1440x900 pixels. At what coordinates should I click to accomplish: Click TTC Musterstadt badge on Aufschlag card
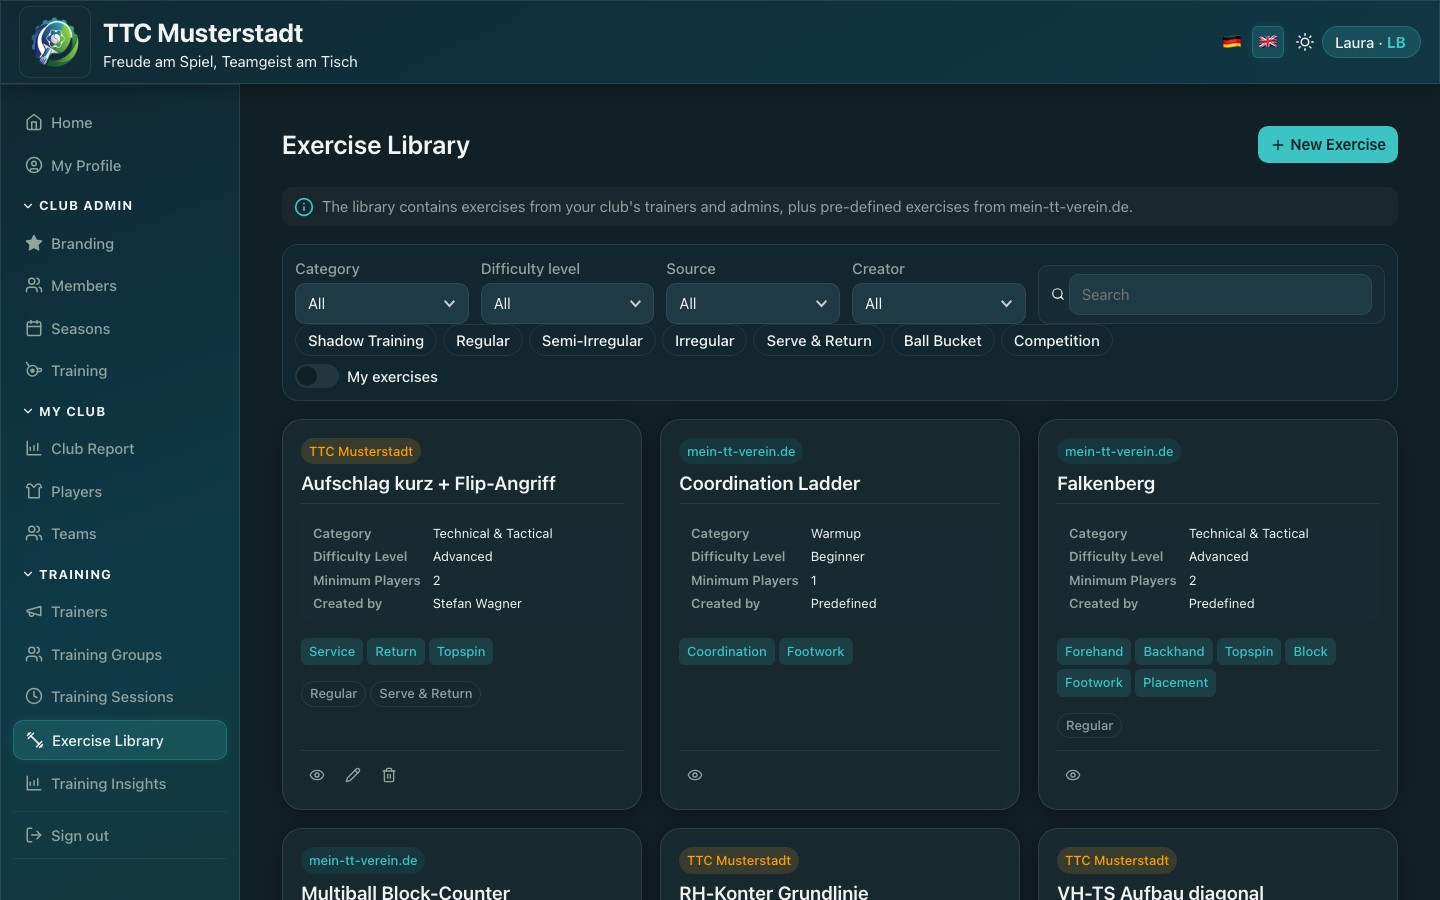click(361, 452)
